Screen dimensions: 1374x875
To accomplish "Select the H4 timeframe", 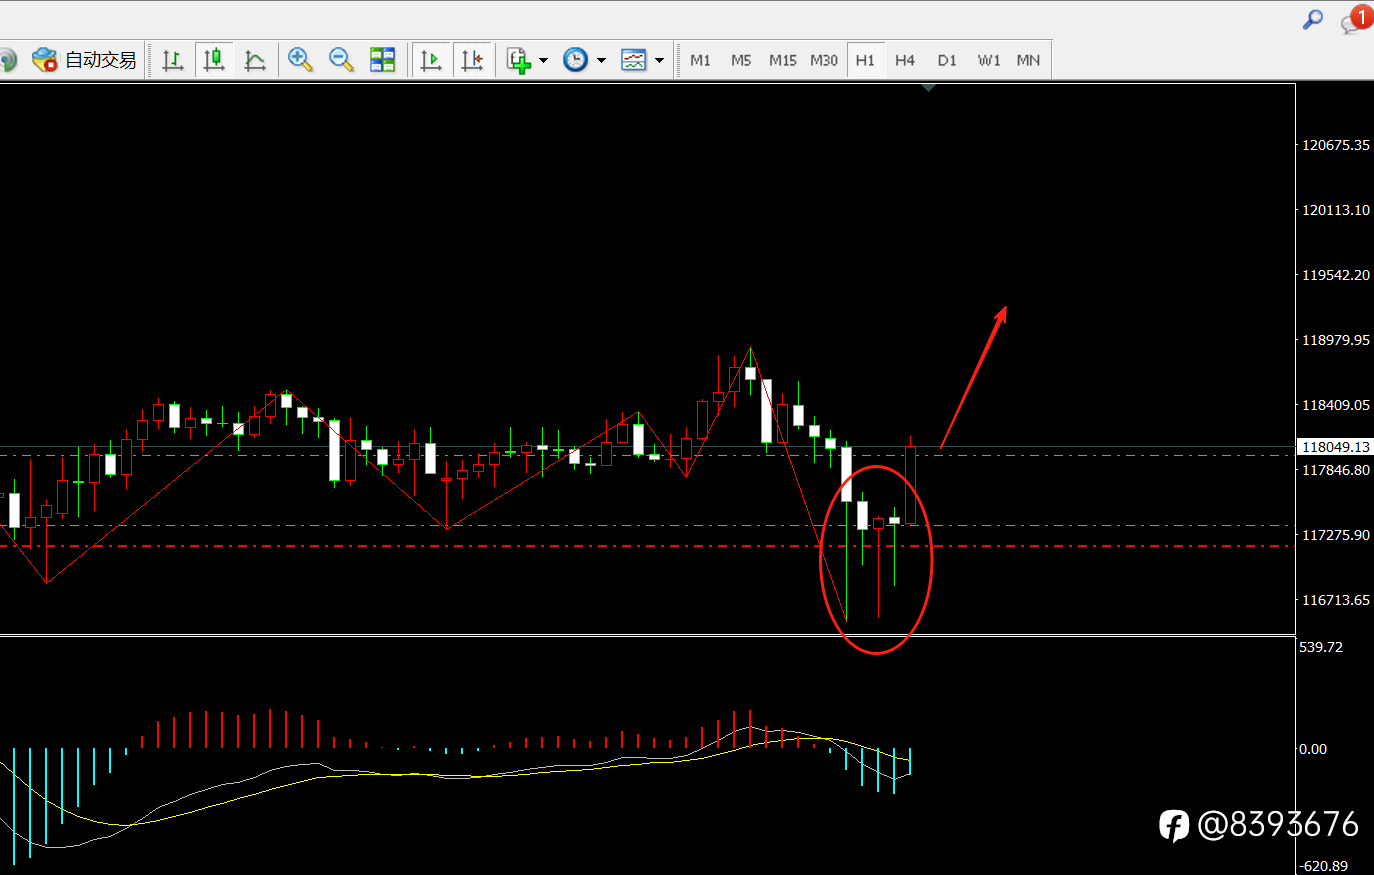I will tap(905, 60).
